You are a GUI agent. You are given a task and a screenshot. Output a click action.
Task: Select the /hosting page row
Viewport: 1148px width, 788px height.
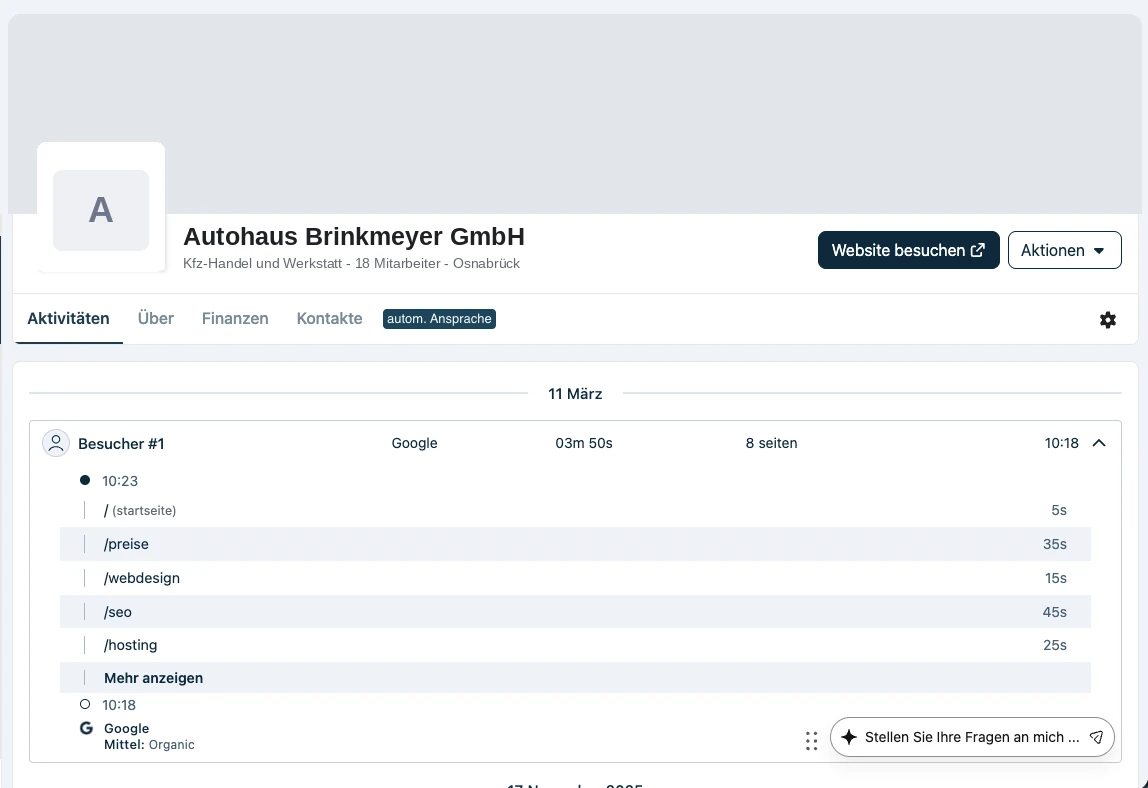[x=575, y=645]
